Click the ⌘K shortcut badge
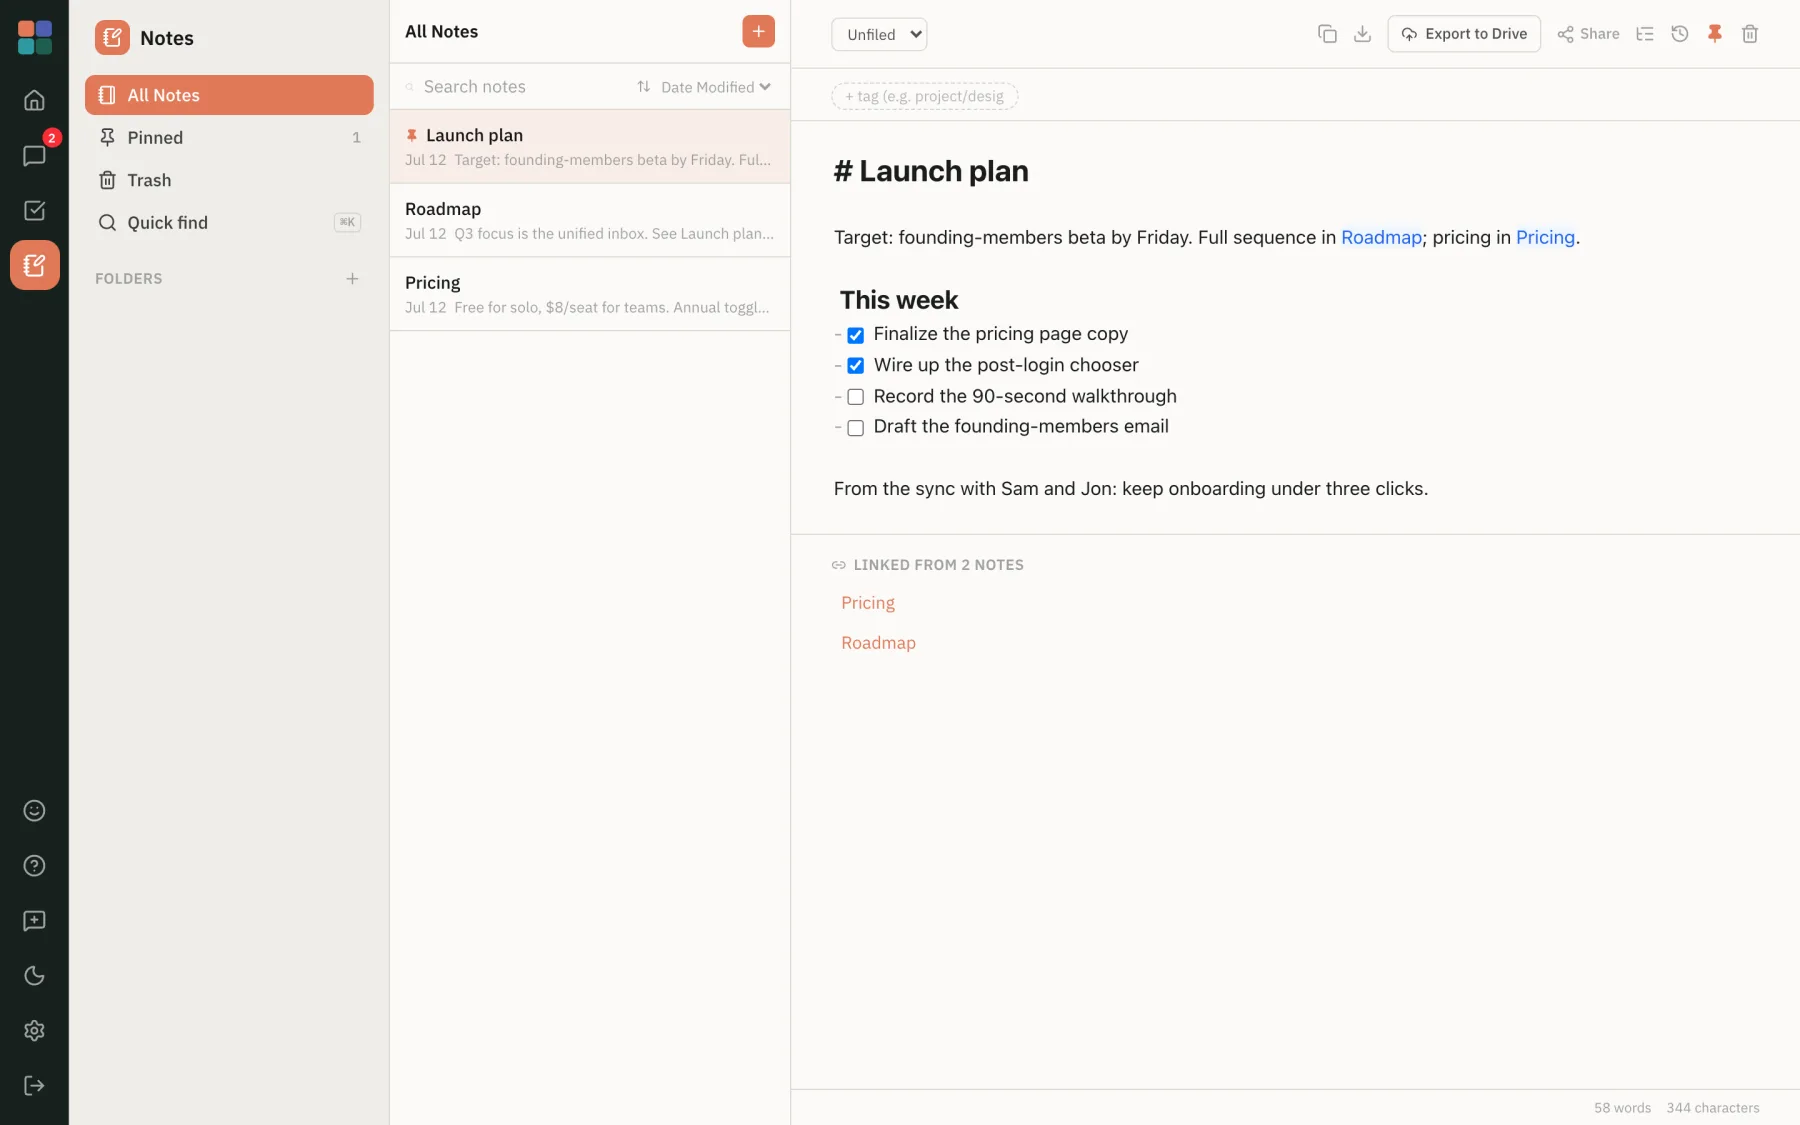Viewport: 1800px width, 1125px height. click(347, 222)
